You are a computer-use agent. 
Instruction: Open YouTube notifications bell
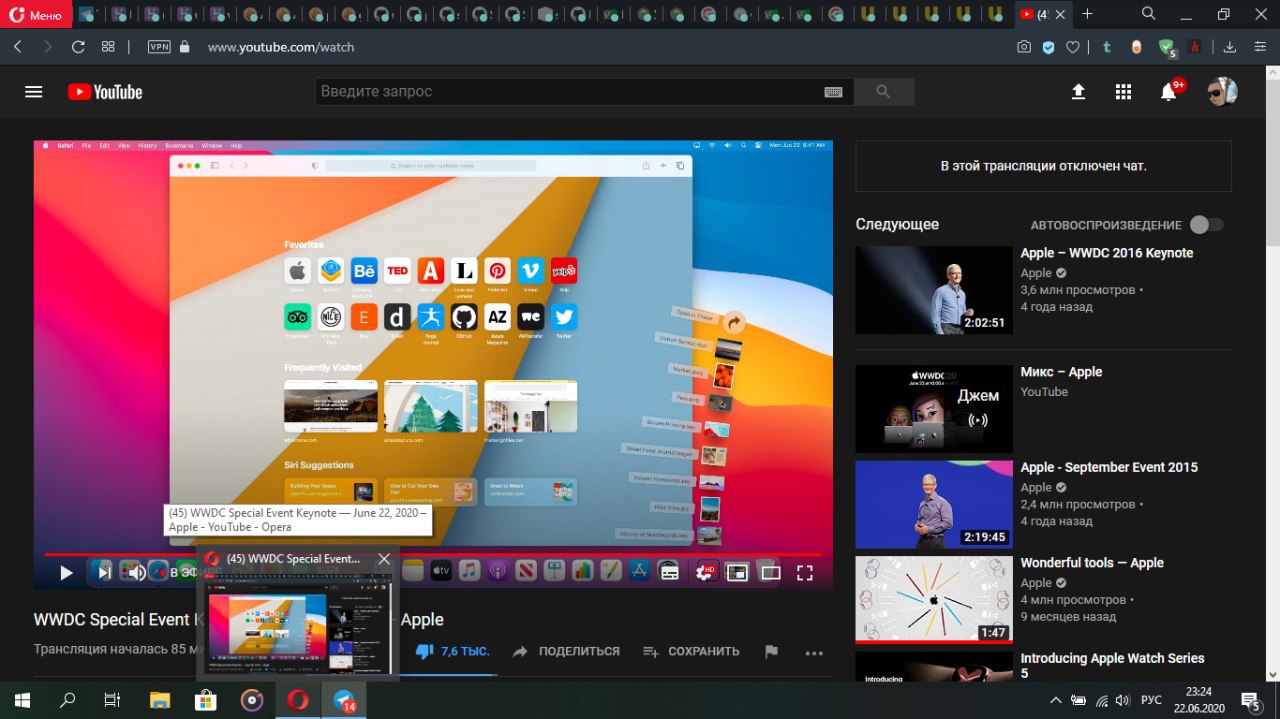[x=1168, y=91]
